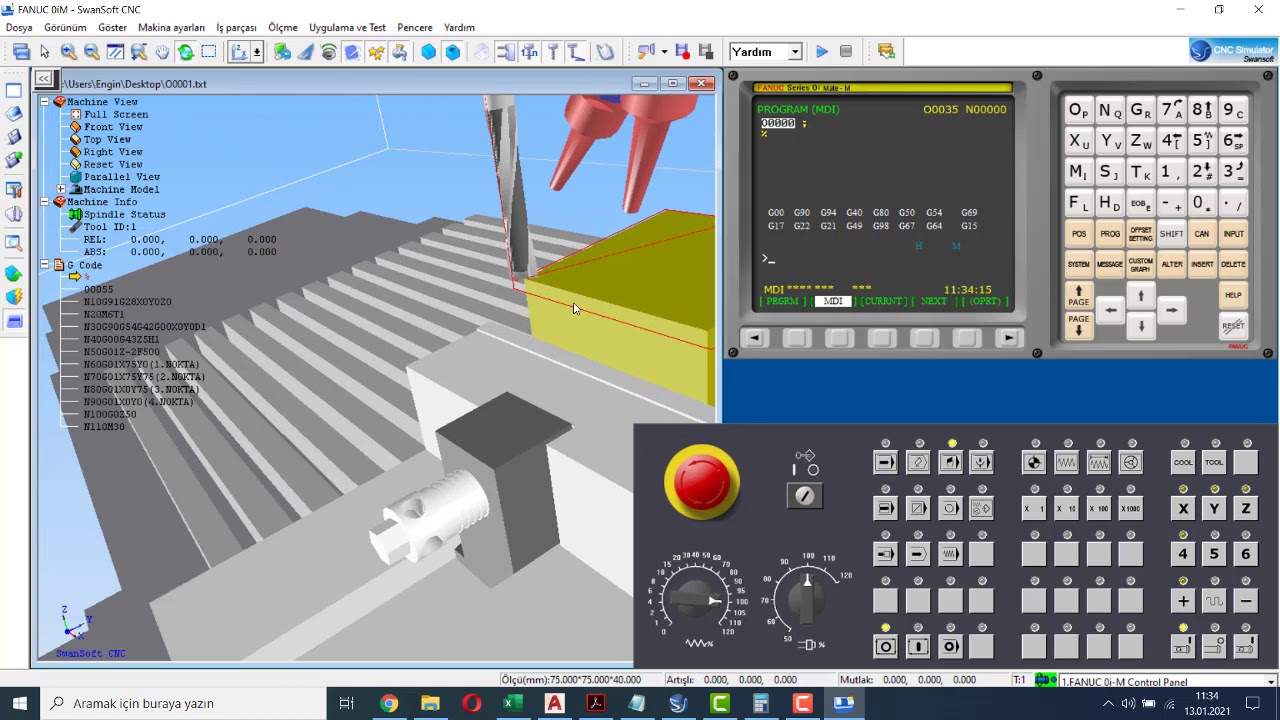Click the POS key on FANUC keypad

point(1079,233)
